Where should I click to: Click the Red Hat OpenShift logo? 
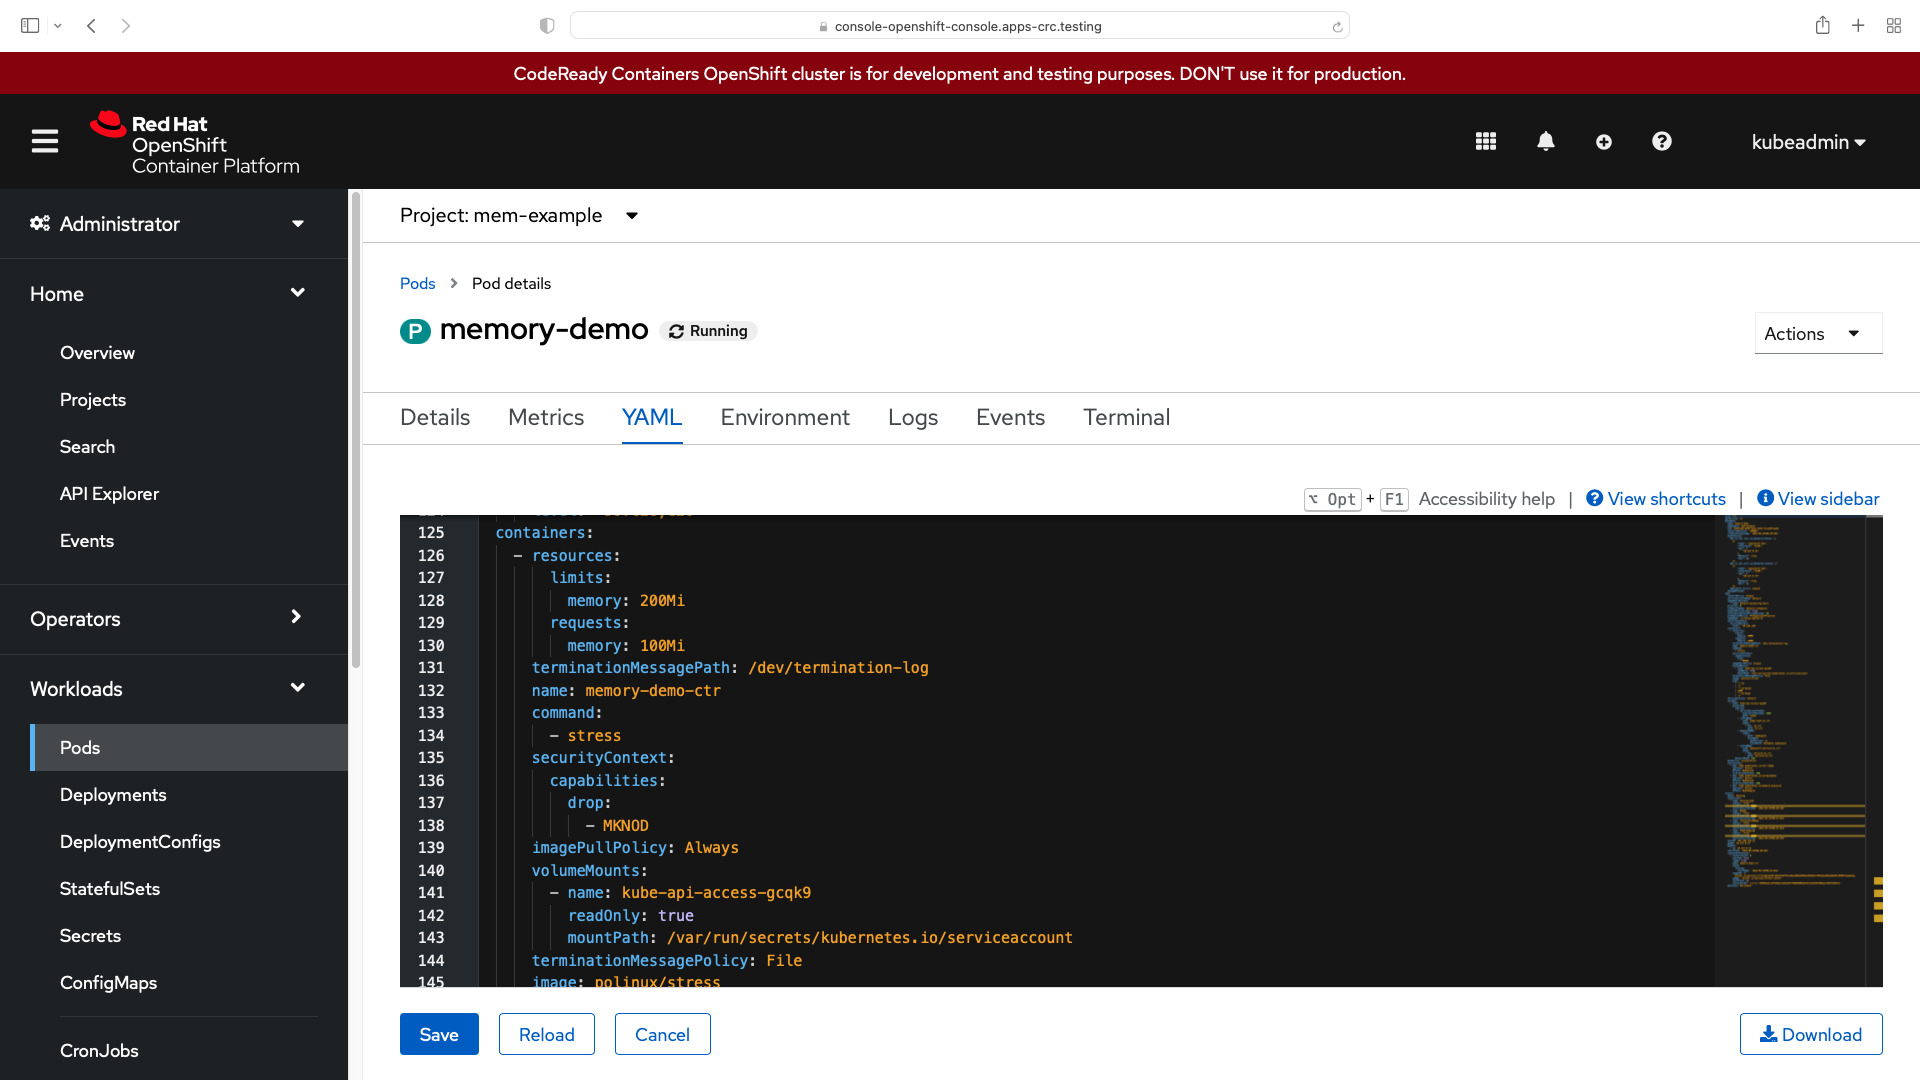(x=195, y=143)
